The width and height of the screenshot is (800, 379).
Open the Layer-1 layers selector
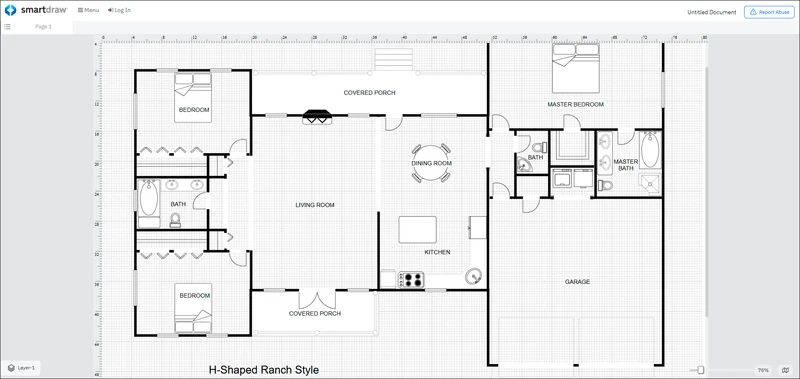click(x=21, y=367)
